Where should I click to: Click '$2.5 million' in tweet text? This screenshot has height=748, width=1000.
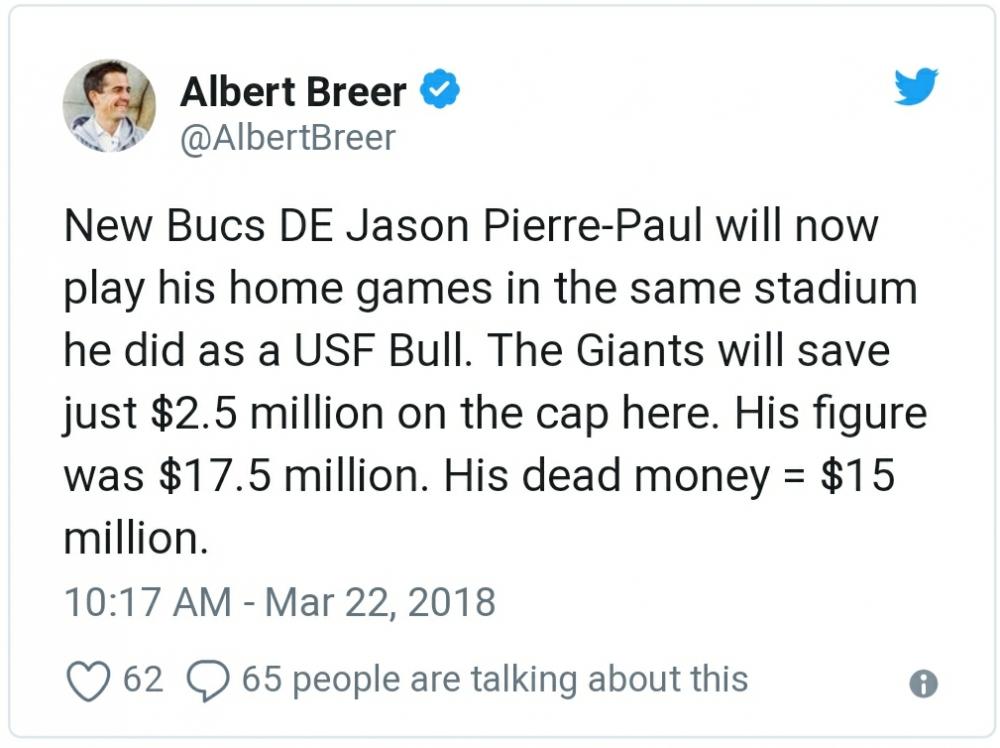(267, 413)
